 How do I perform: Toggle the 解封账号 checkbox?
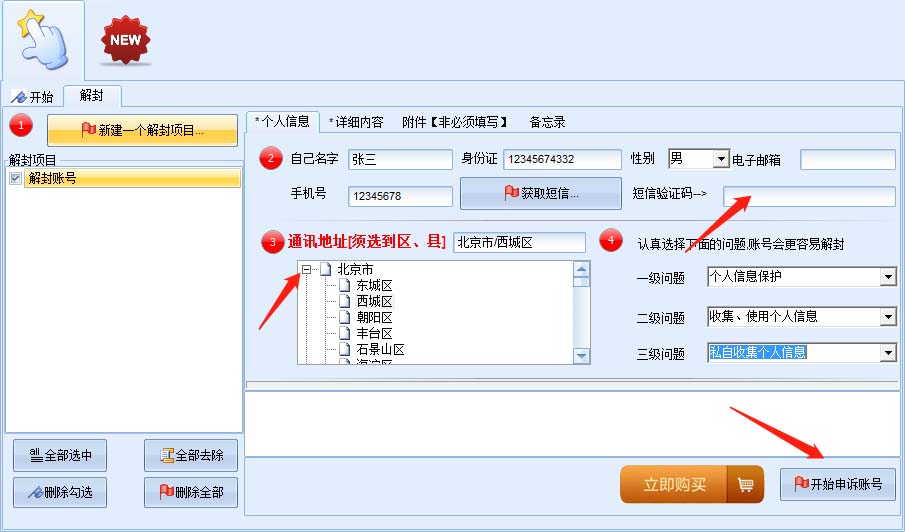pos(15,178)
